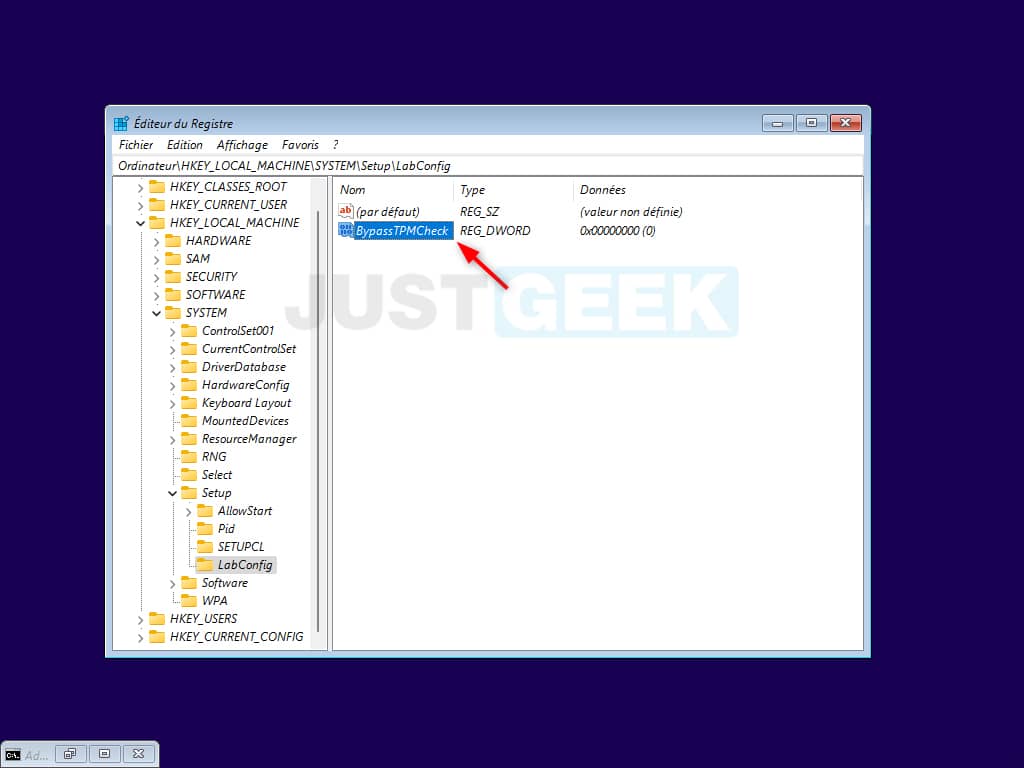Open the Edition menu
This screenshot has height=768, width=1024.
tap(185, 145)
